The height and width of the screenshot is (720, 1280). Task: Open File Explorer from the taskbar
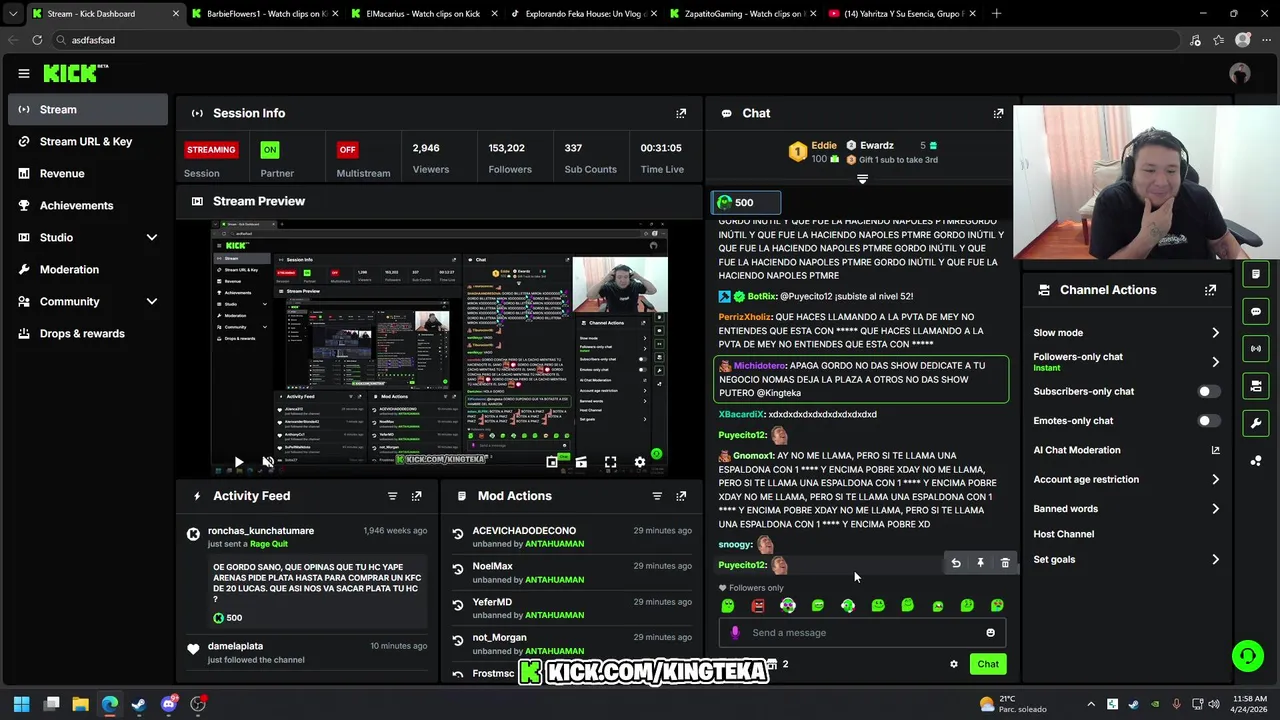tap(80, 704)
